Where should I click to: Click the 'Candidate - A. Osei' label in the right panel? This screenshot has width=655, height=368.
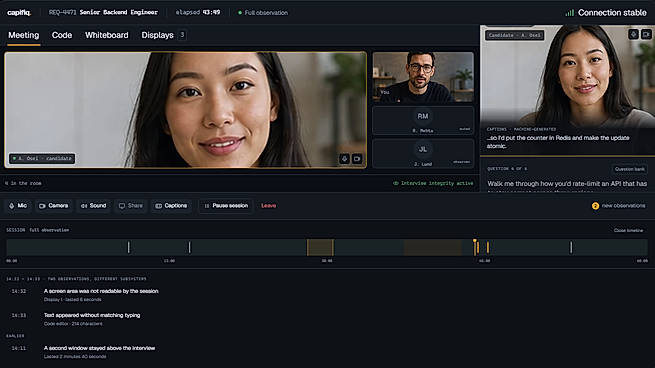(515, 36)
